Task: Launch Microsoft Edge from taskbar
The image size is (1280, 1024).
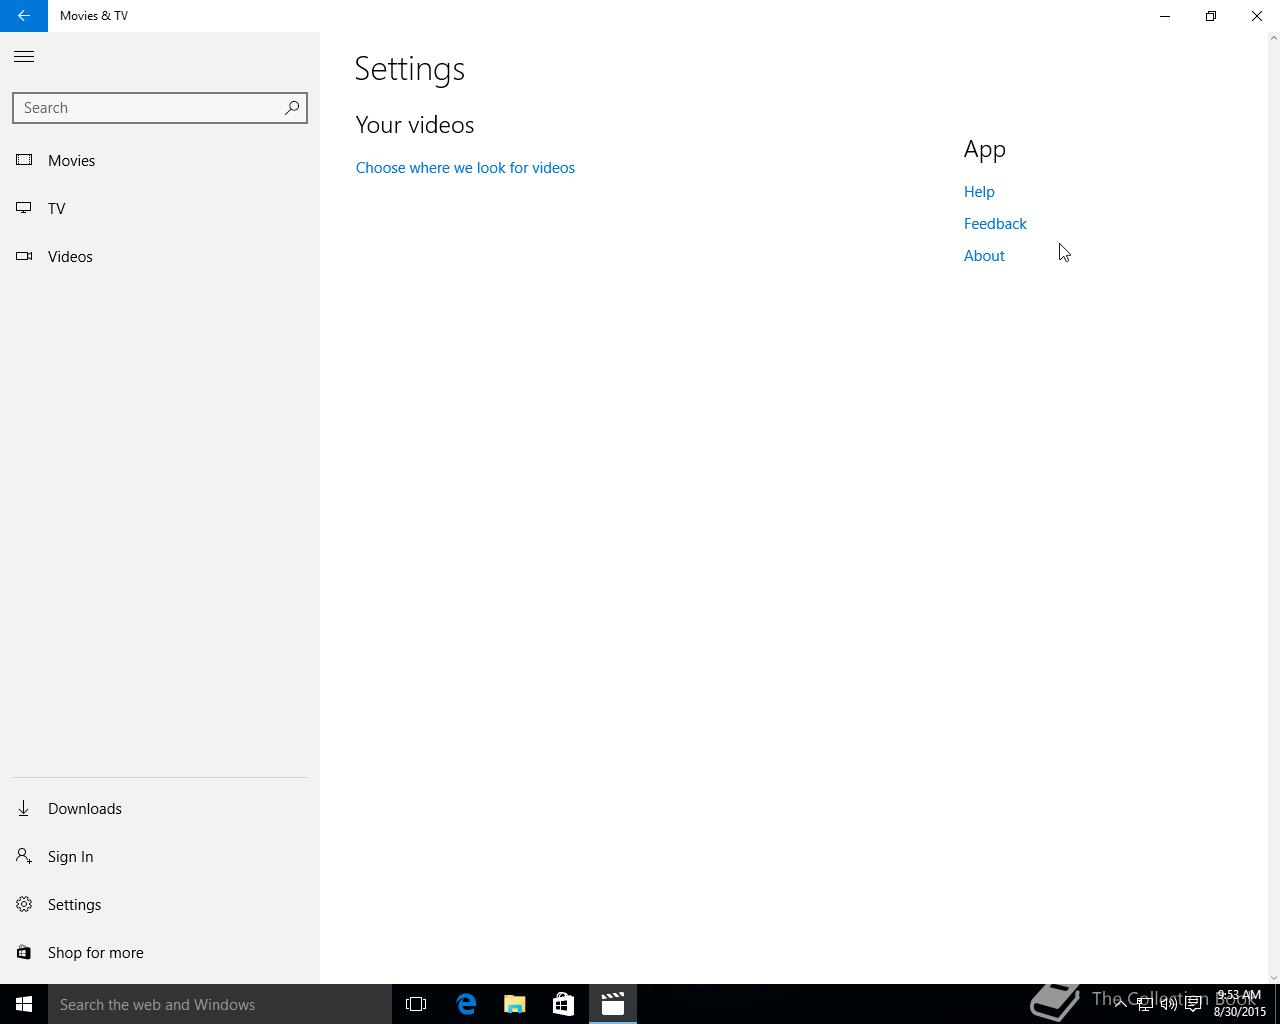Action: point(466,1004)
